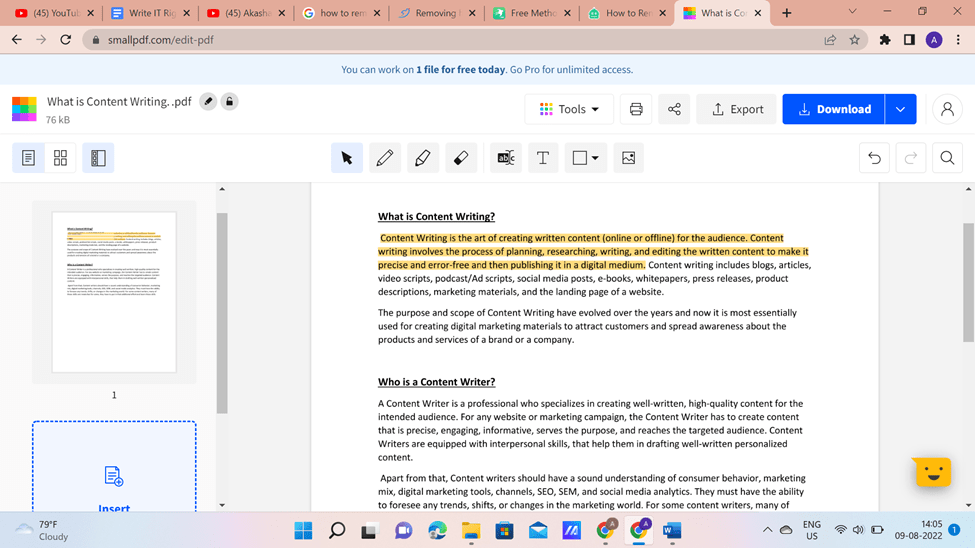
Task: Click the Who is a Content Writer? heading
Action: click(x=437, y=382)
